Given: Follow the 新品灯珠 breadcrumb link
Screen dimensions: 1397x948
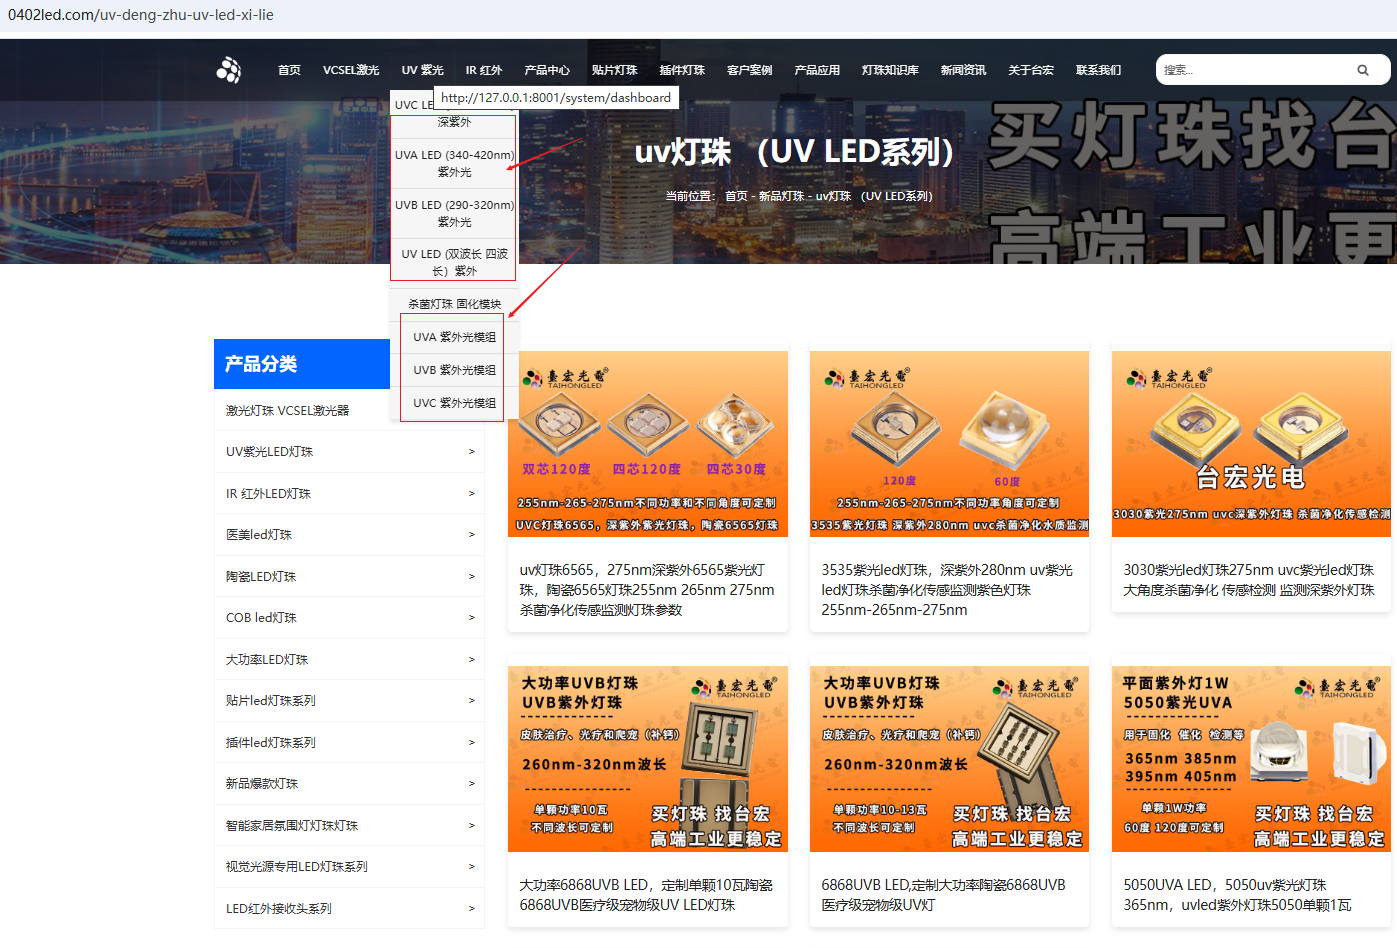Looking at the screenshot, I should click(x=781, y=196).
